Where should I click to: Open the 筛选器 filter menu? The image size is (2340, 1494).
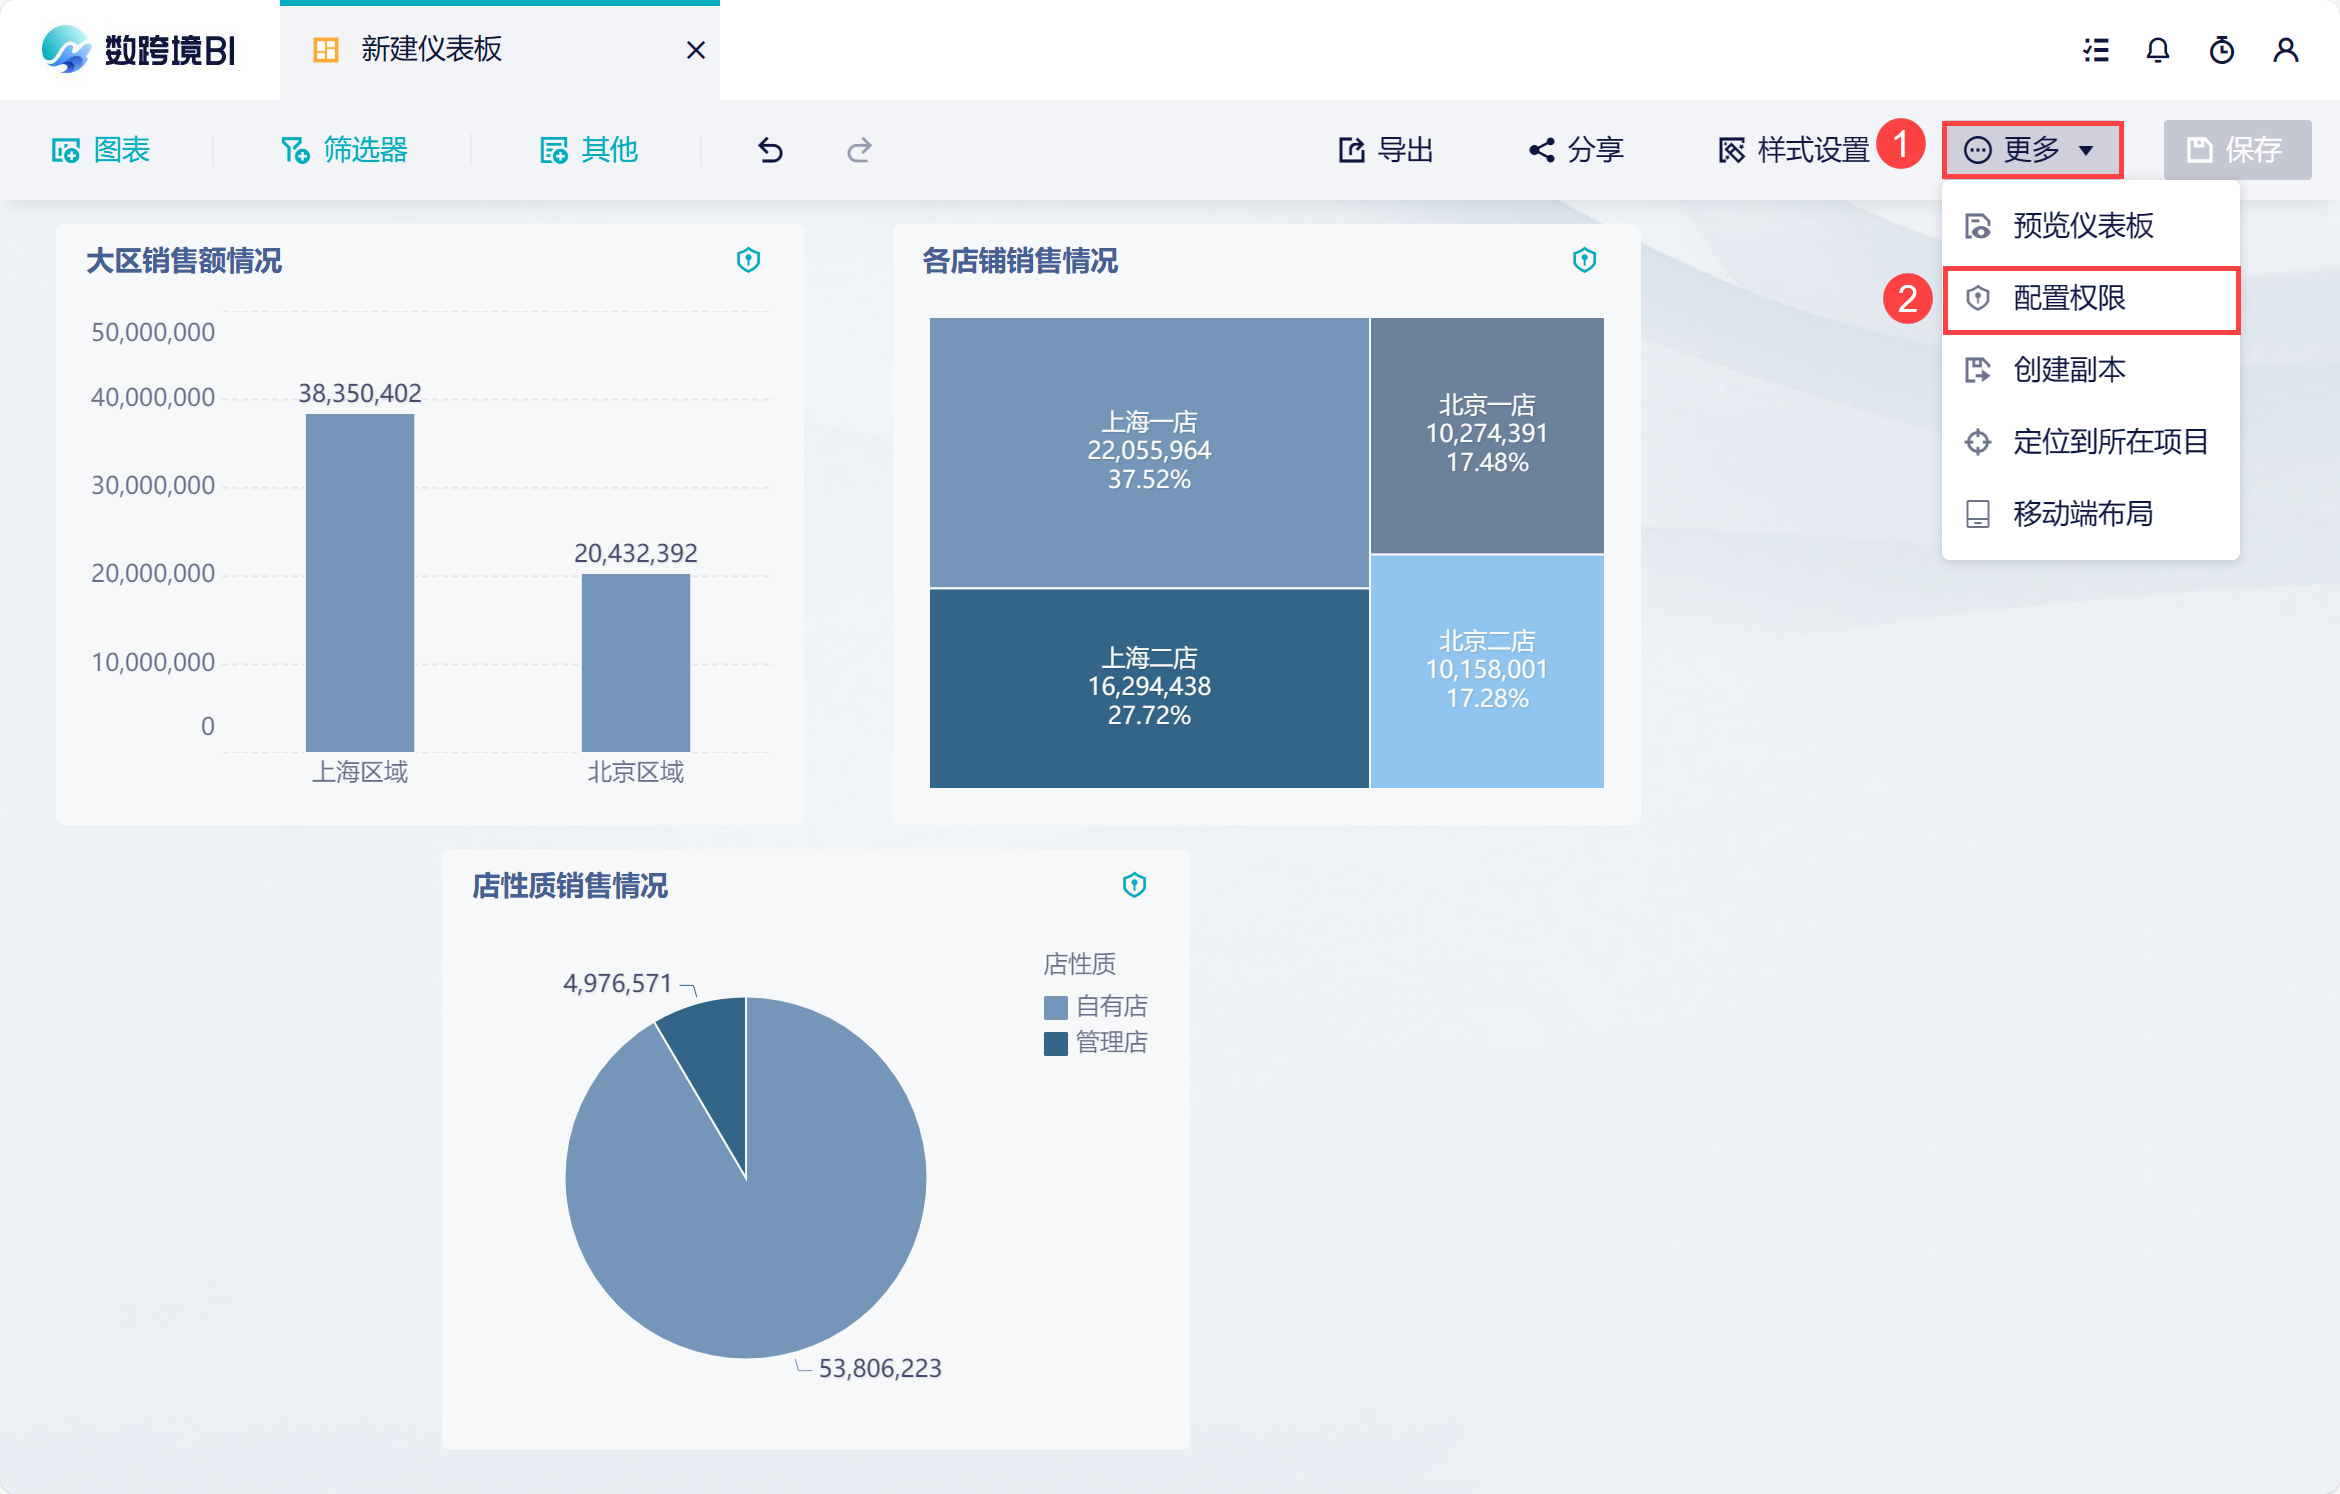pyautogui.click(x=345, y=150)
